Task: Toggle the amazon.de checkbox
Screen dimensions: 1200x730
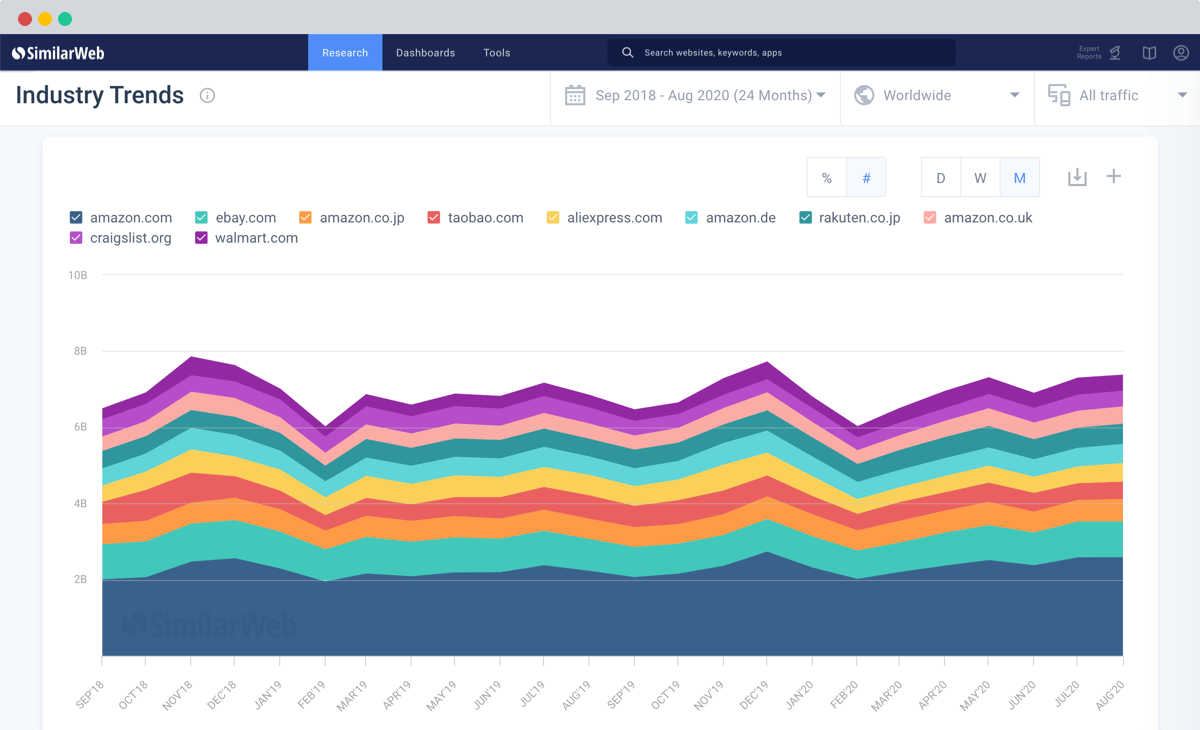Action: point(691,217)
